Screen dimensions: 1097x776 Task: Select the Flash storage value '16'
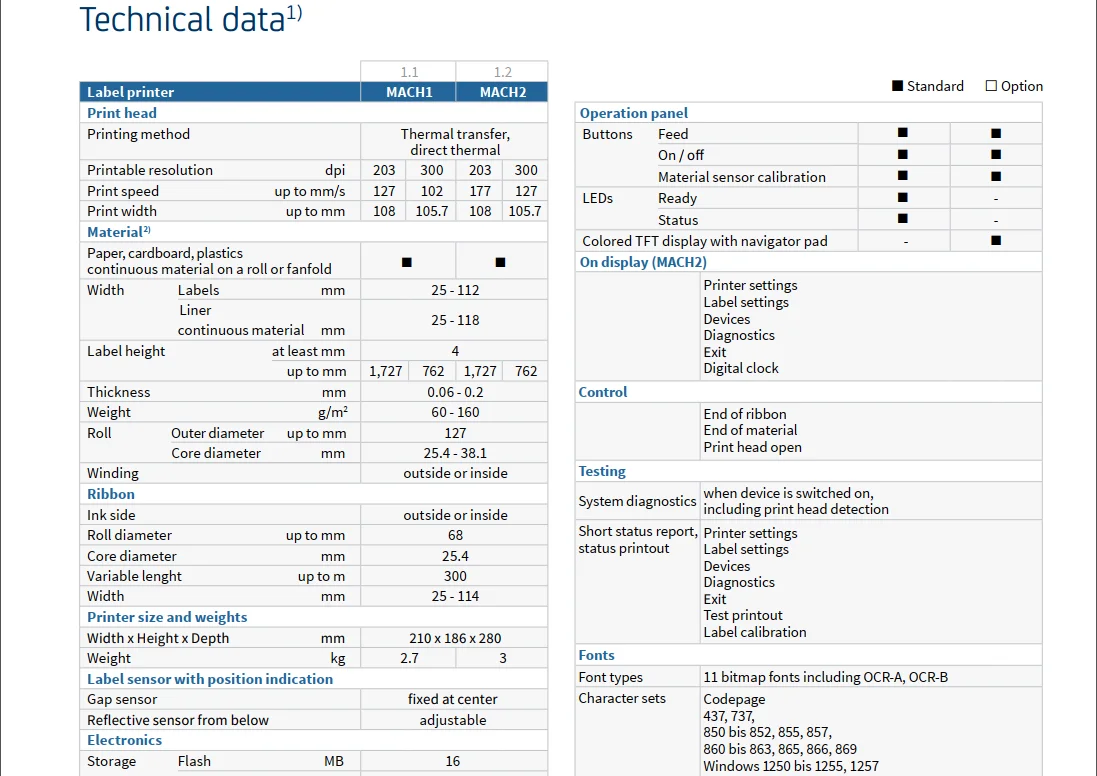(453, 761)
